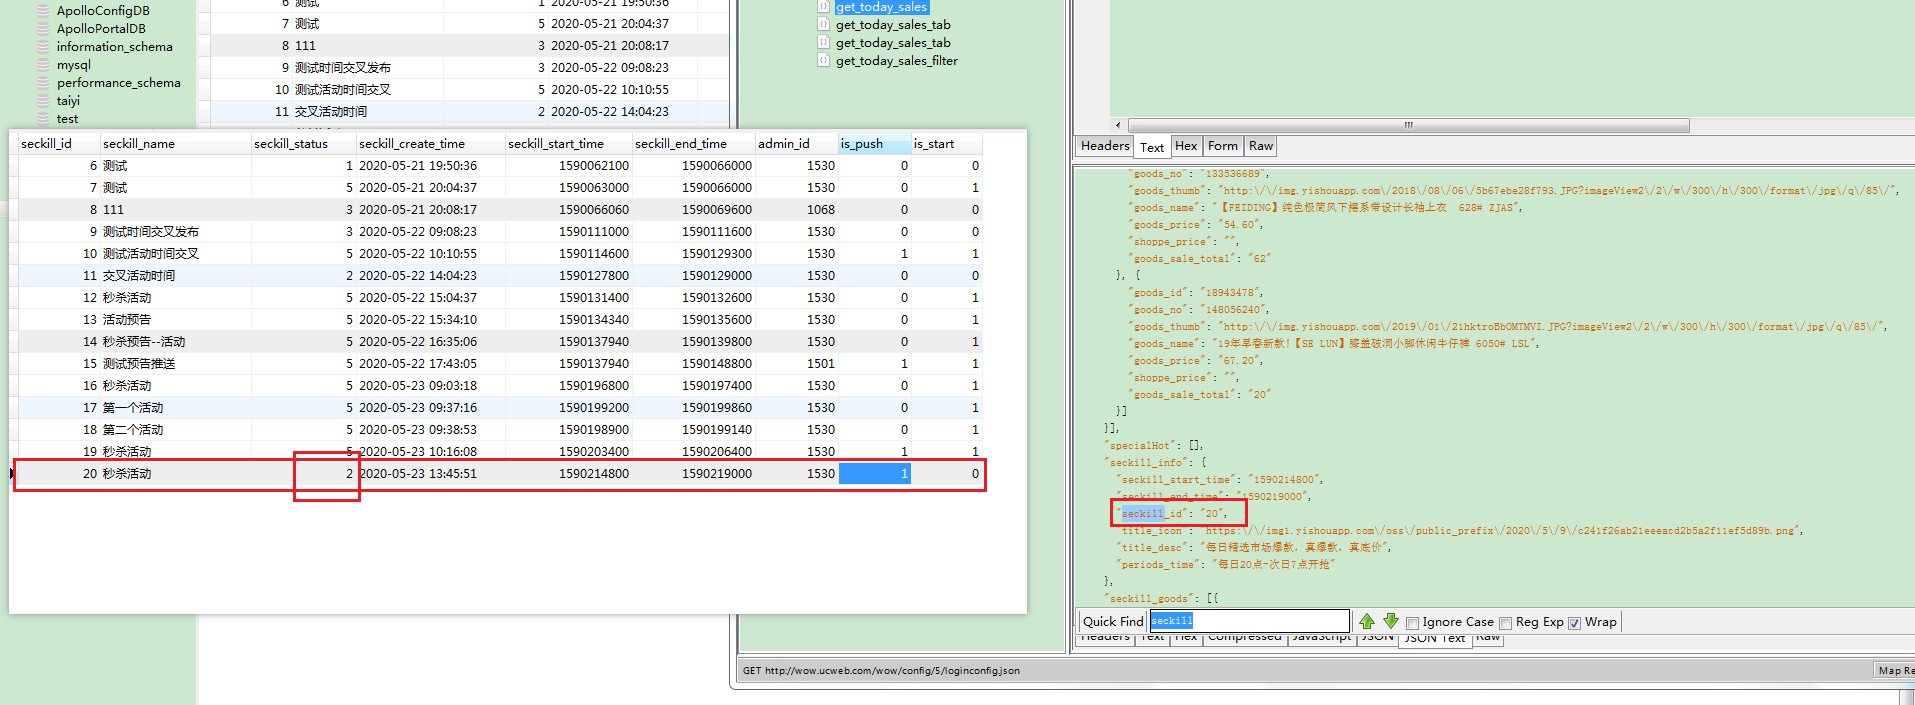
Task: Select the taiyi database name
Action: pos(68,101)
